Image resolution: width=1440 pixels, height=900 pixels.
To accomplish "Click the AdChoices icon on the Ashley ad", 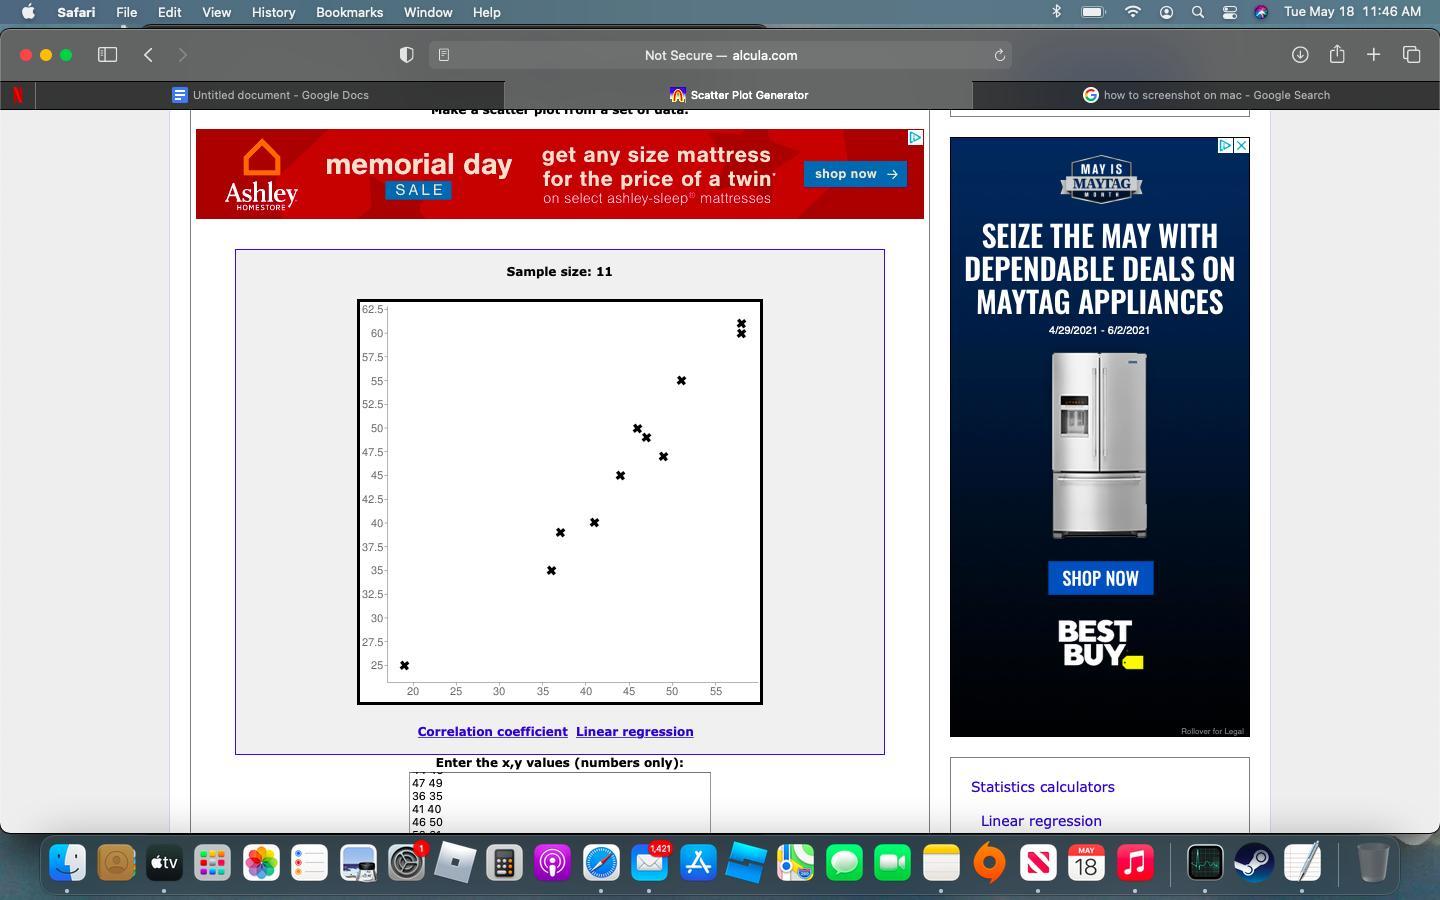I will (914, 137).
